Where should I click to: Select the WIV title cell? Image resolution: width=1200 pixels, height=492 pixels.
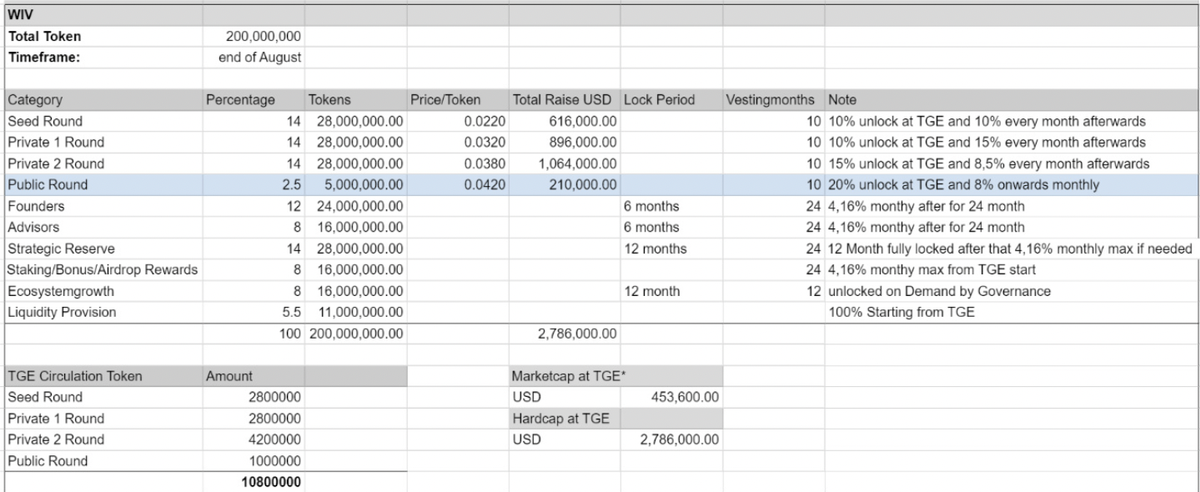pos(20,15)
